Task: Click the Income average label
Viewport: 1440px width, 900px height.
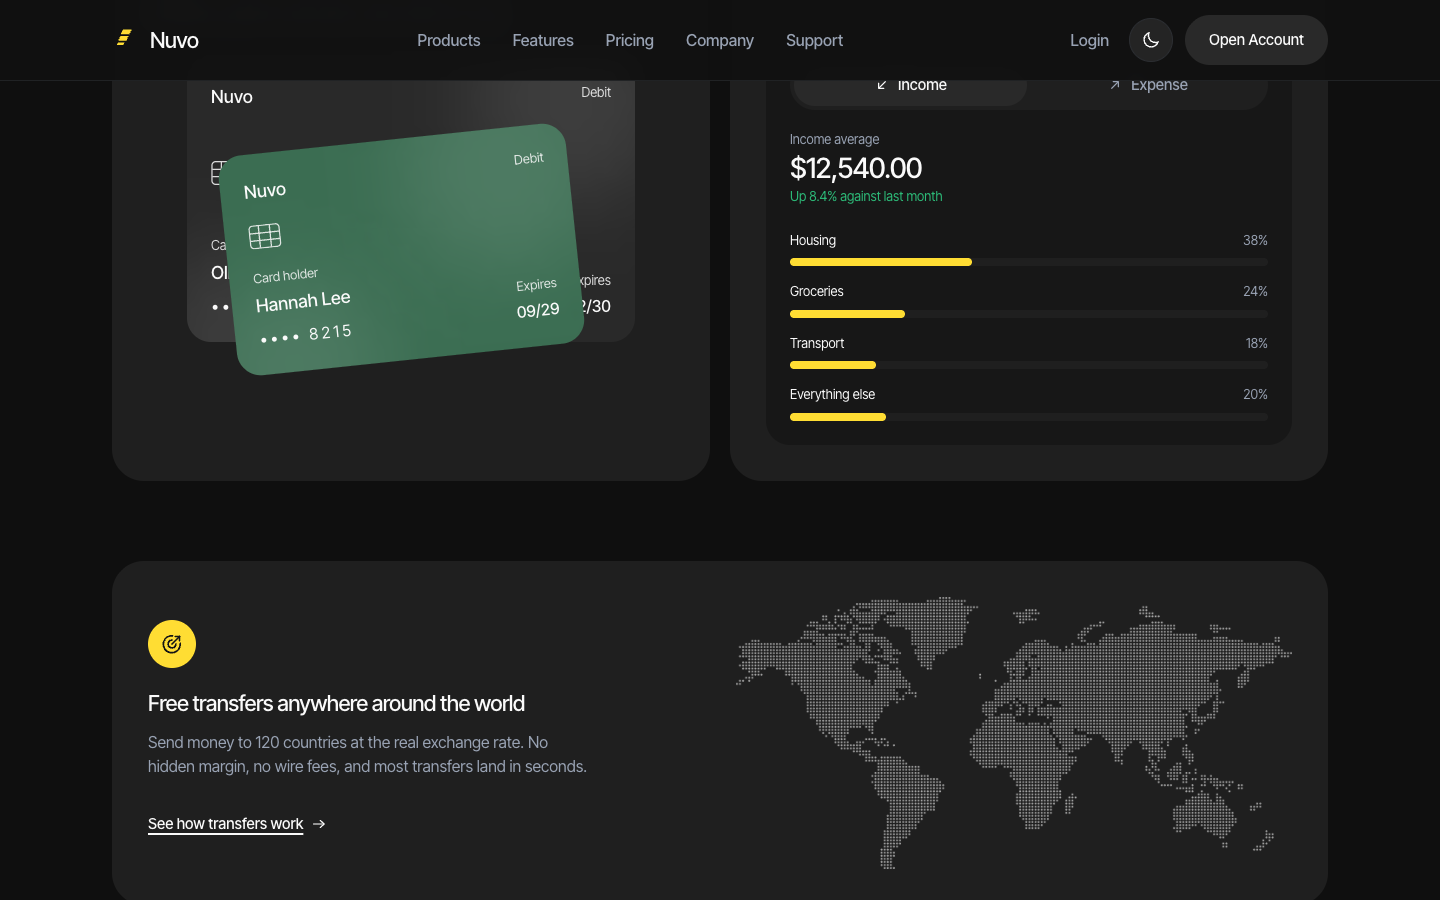Action: coord(835,140)
